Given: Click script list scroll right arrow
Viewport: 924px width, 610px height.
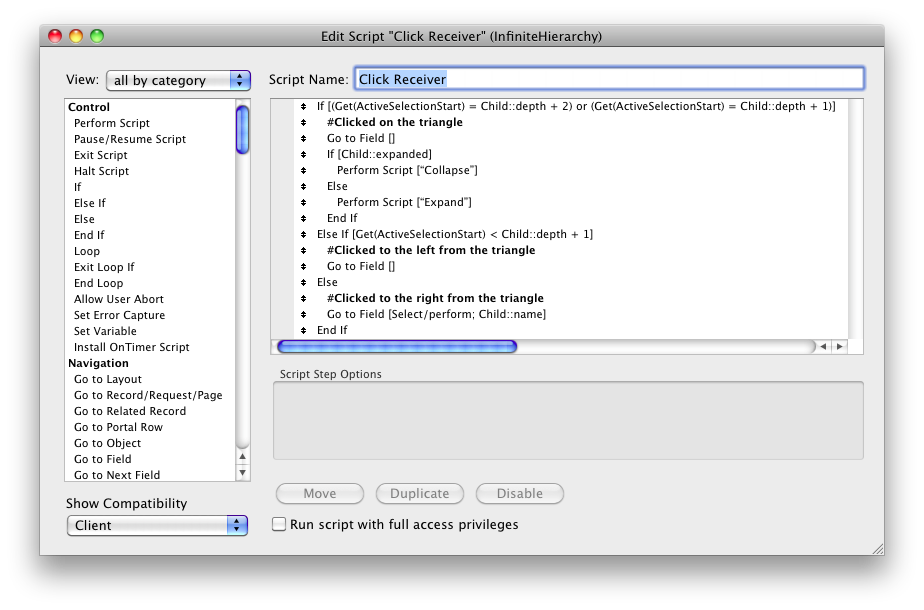Looking at the screenshot, I should [x=839, y=347].
